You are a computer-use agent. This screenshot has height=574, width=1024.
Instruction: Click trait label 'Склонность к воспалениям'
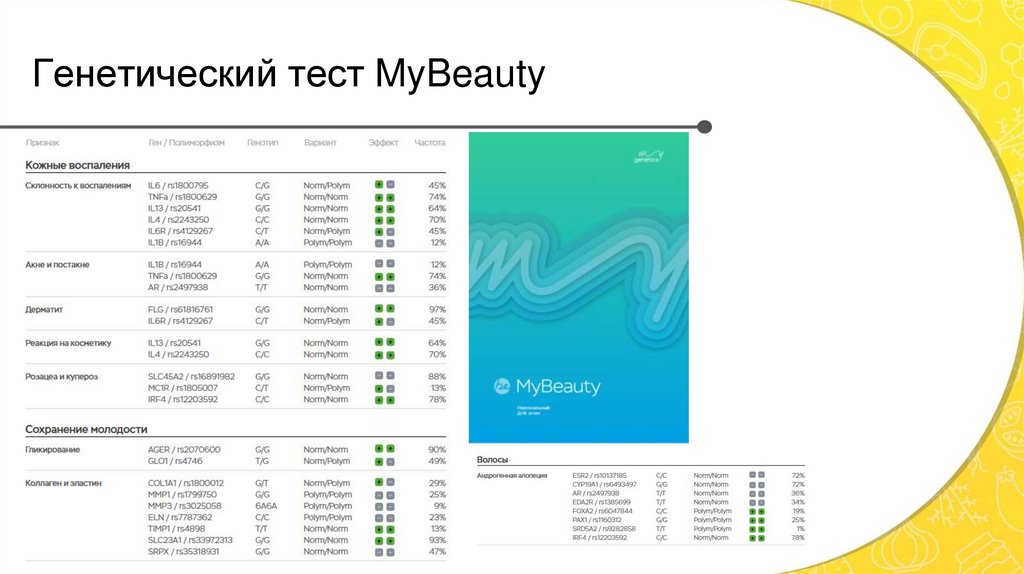(78, 185)
